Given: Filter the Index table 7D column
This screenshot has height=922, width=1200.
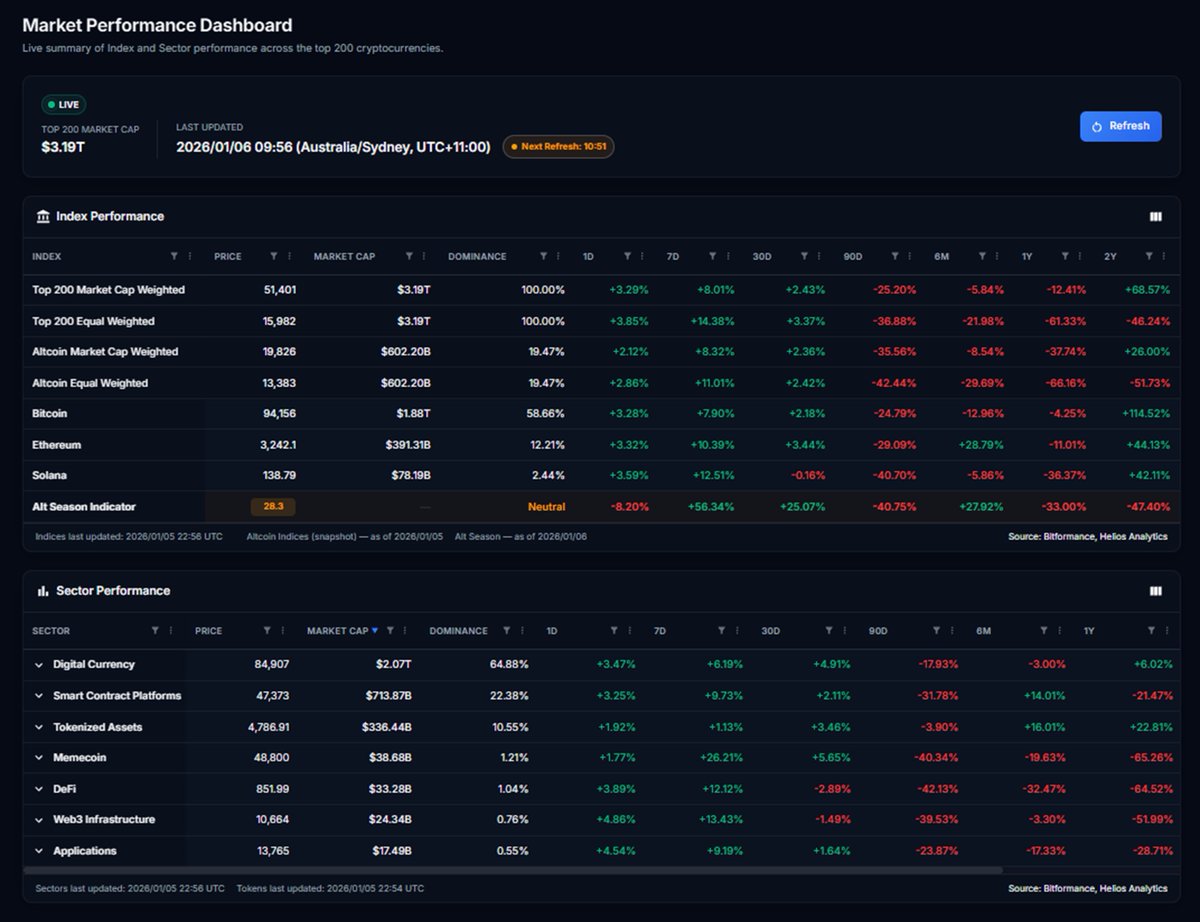Looking at the screenshot, I should coord(712,257).
